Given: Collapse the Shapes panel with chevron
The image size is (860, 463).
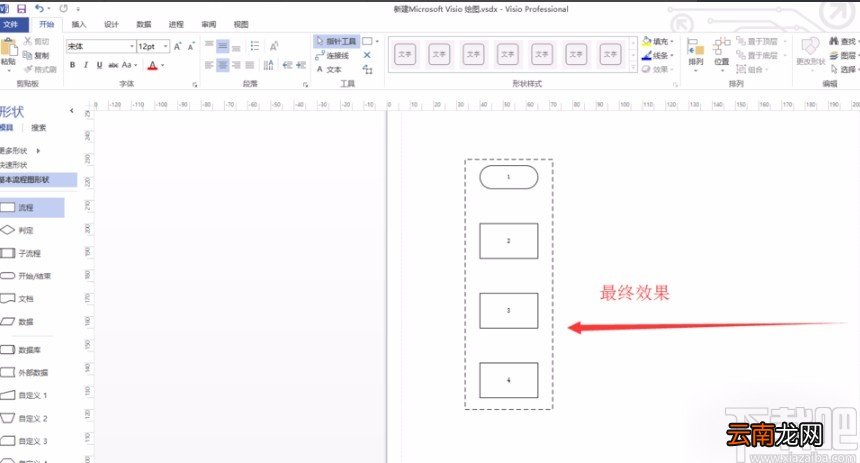Looking at the screenshot, I should pos(72,111).
